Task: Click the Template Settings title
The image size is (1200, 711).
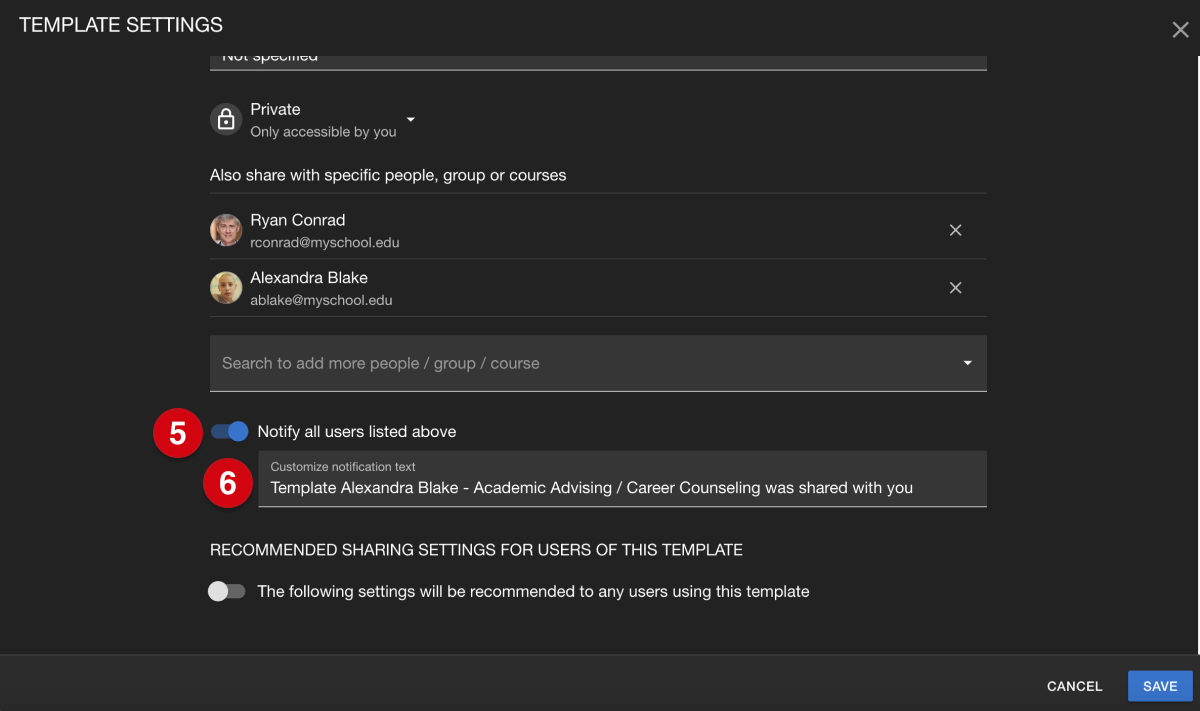Action: 121,25
